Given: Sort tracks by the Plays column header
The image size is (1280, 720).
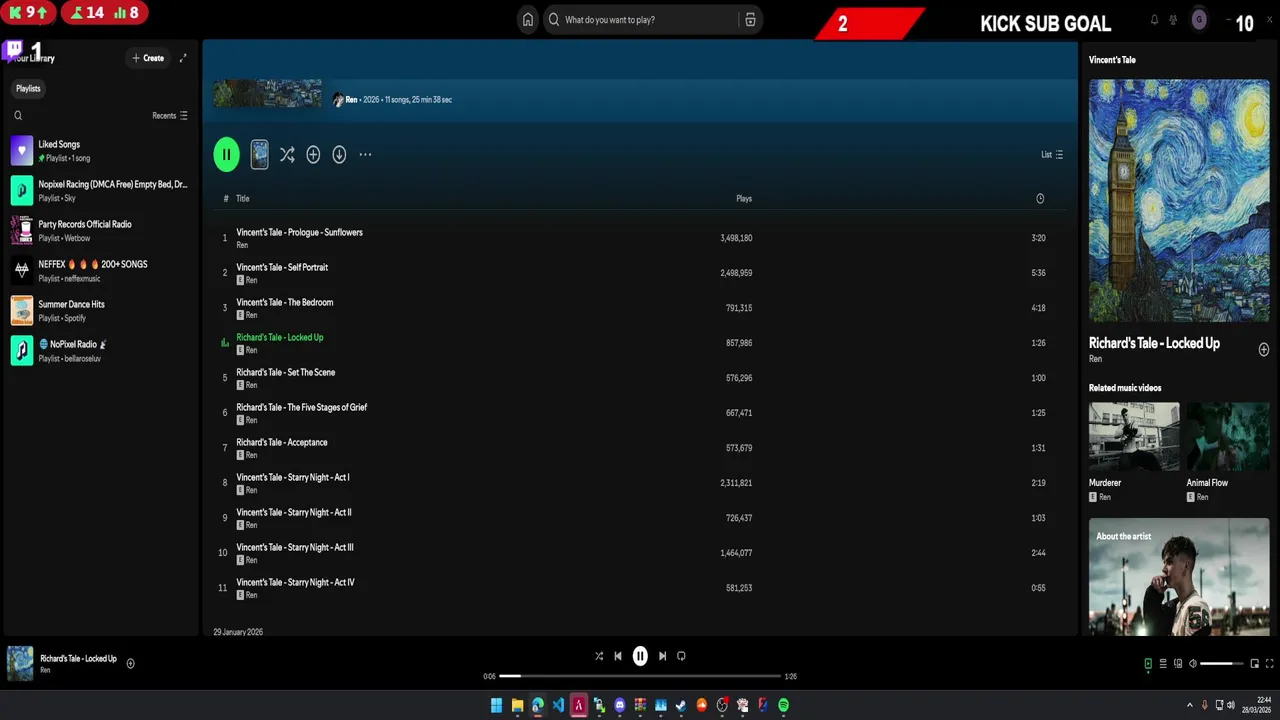Looking at the screenshot, I should point(744,199).
